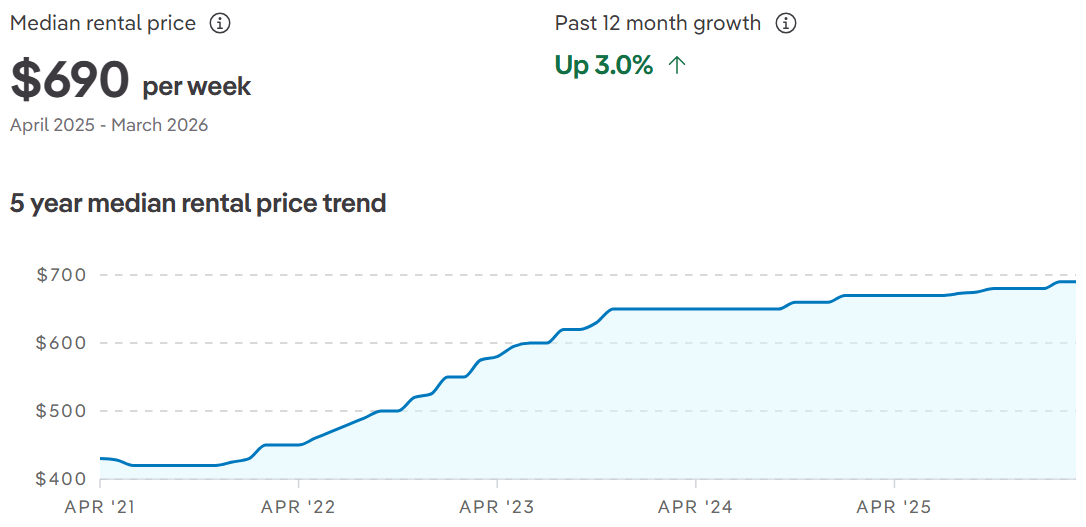Click the APR '21 axis marker
Image resolution: width=1086 pixels, height=527 pixels.
click(98, 507)
